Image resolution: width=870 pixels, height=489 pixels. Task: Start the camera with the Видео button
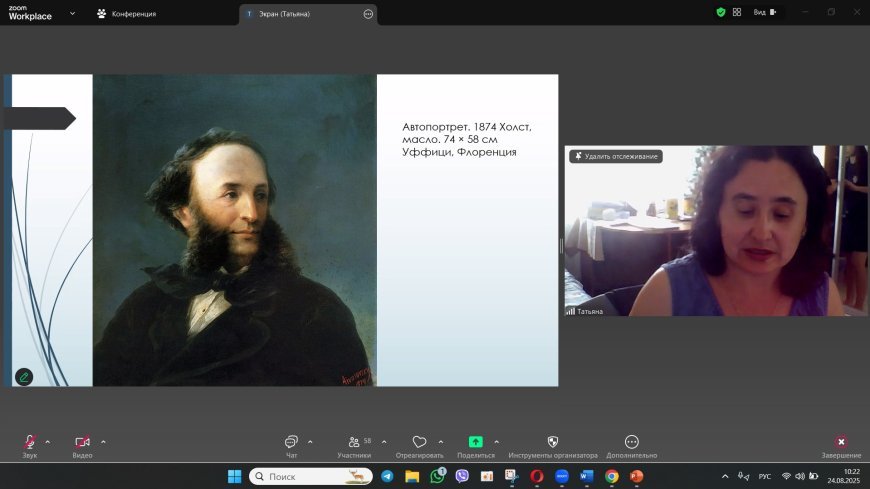coord(82,446)
